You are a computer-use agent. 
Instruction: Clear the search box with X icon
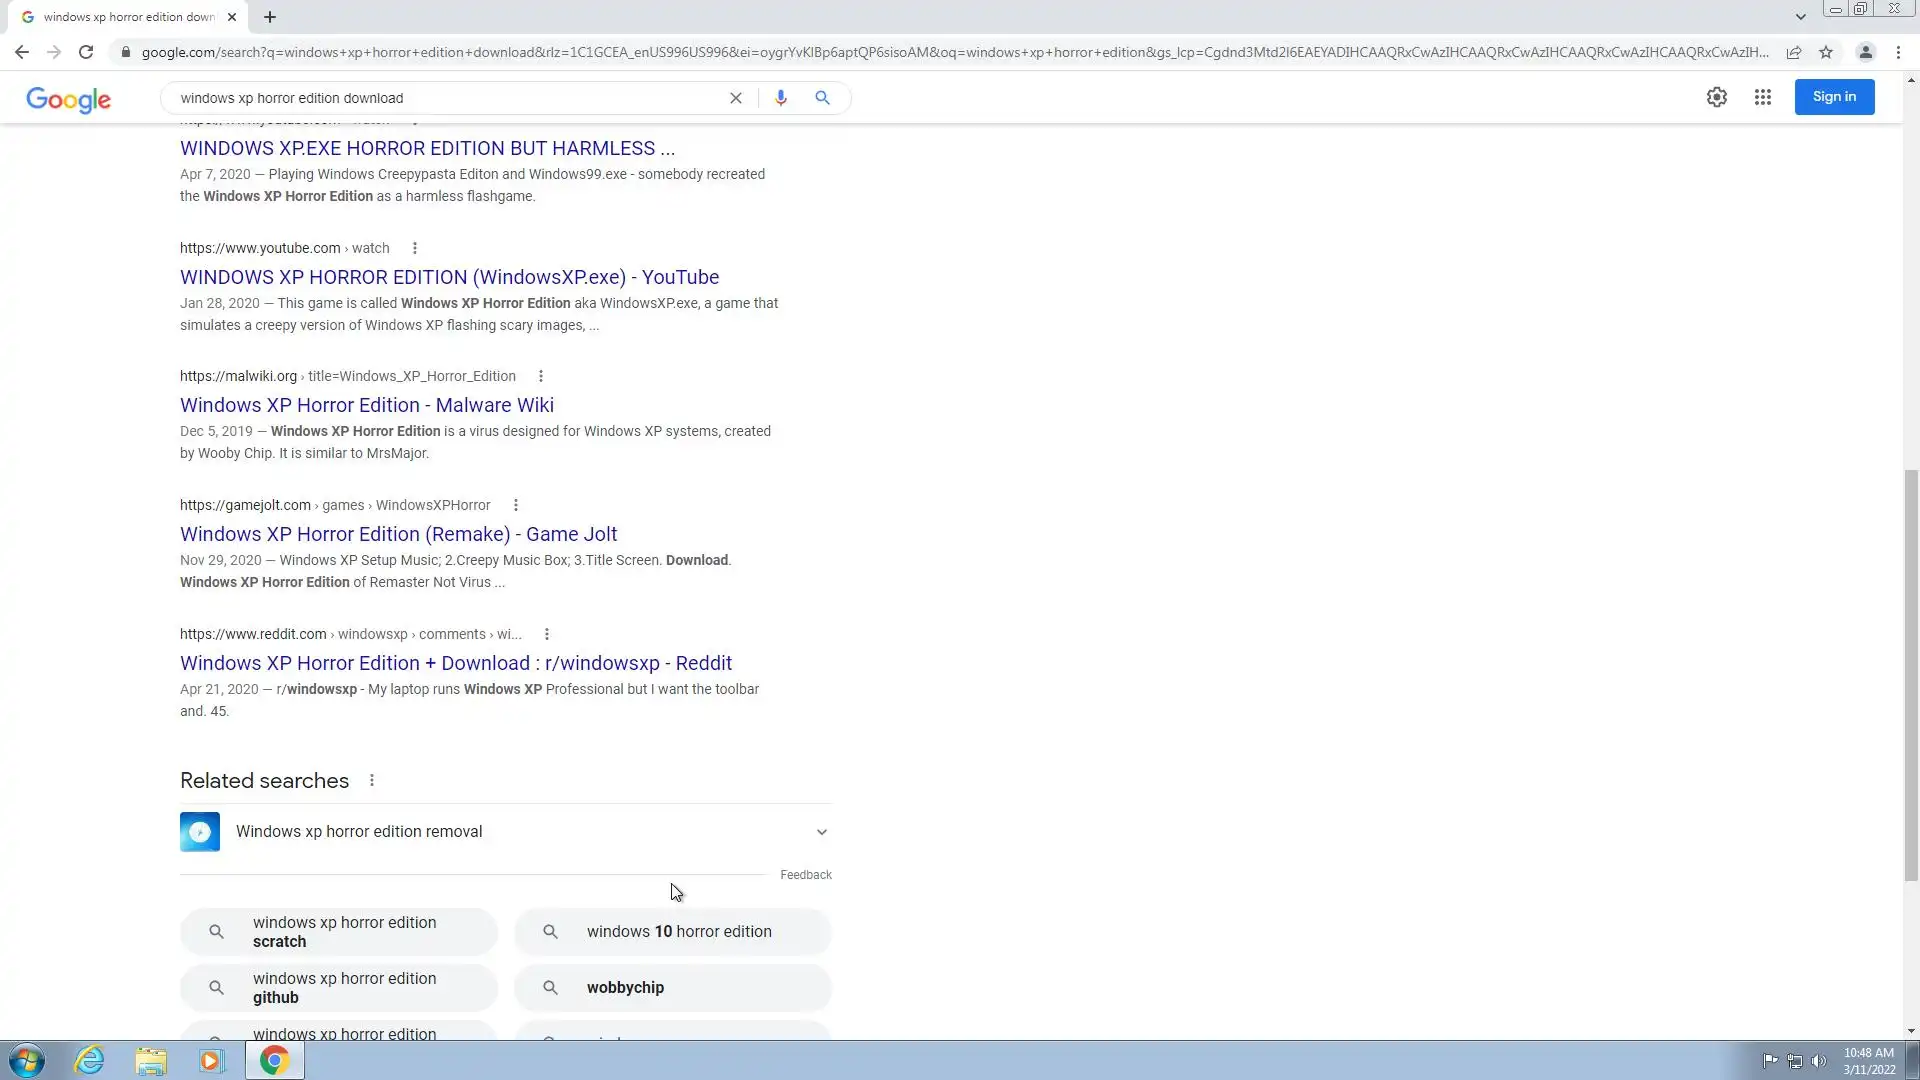(736, 98)
